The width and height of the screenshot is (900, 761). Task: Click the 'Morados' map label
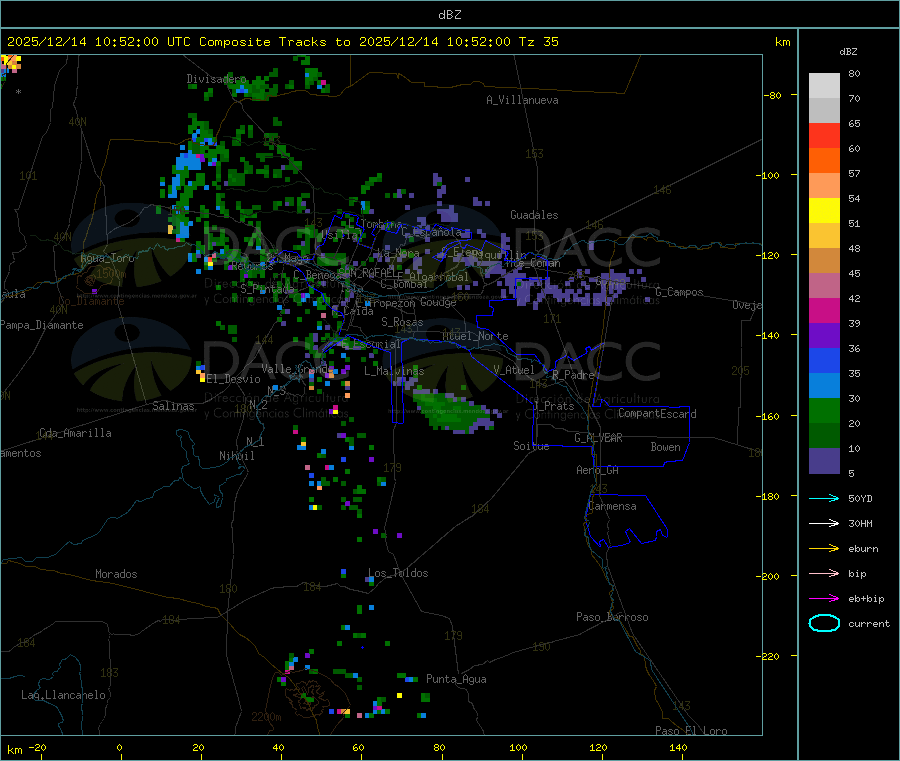(x=117, y=574)
